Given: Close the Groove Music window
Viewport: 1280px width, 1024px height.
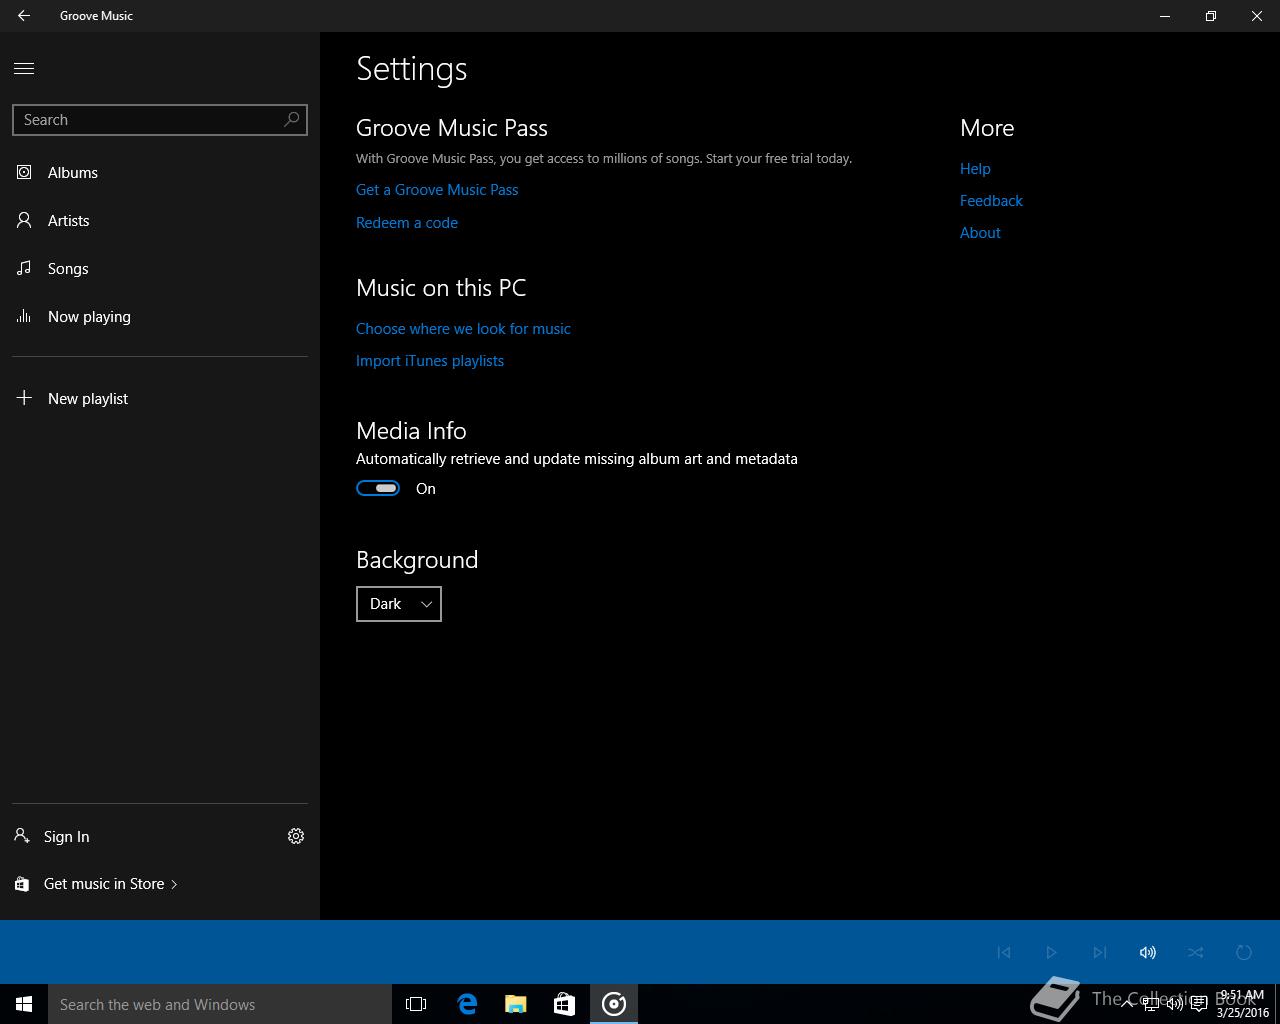Looking at the screenshot, I should (x=1257, y=16).
